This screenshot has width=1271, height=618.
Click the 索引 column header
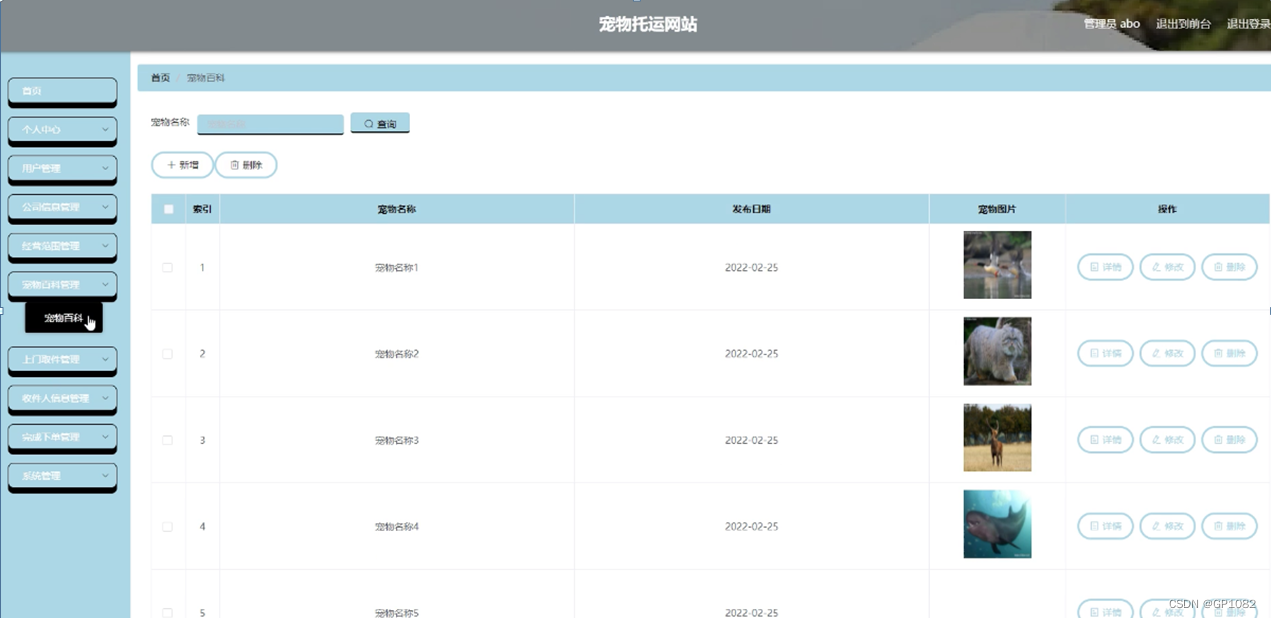[x=202, y=209]
